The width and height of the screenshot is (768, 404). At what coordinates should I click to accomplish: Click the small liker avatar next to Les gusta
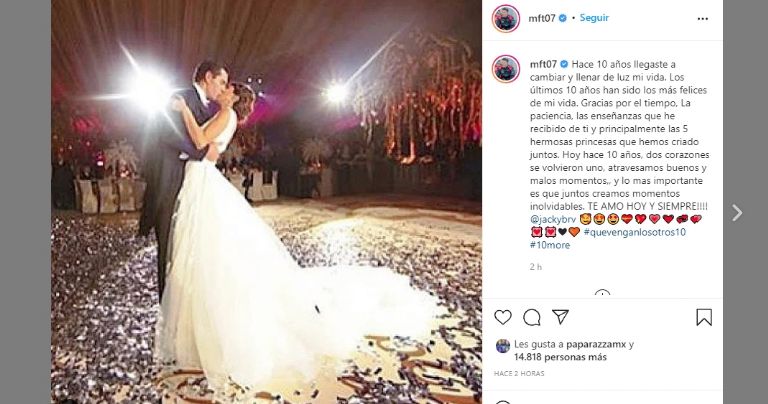click(503, 346)
